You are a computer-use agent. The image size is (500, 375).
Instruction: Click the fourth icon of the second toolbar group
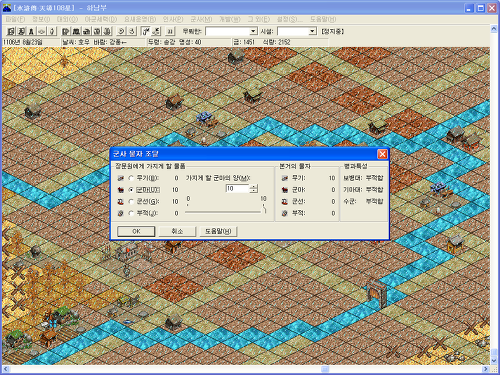pos(97,31)
